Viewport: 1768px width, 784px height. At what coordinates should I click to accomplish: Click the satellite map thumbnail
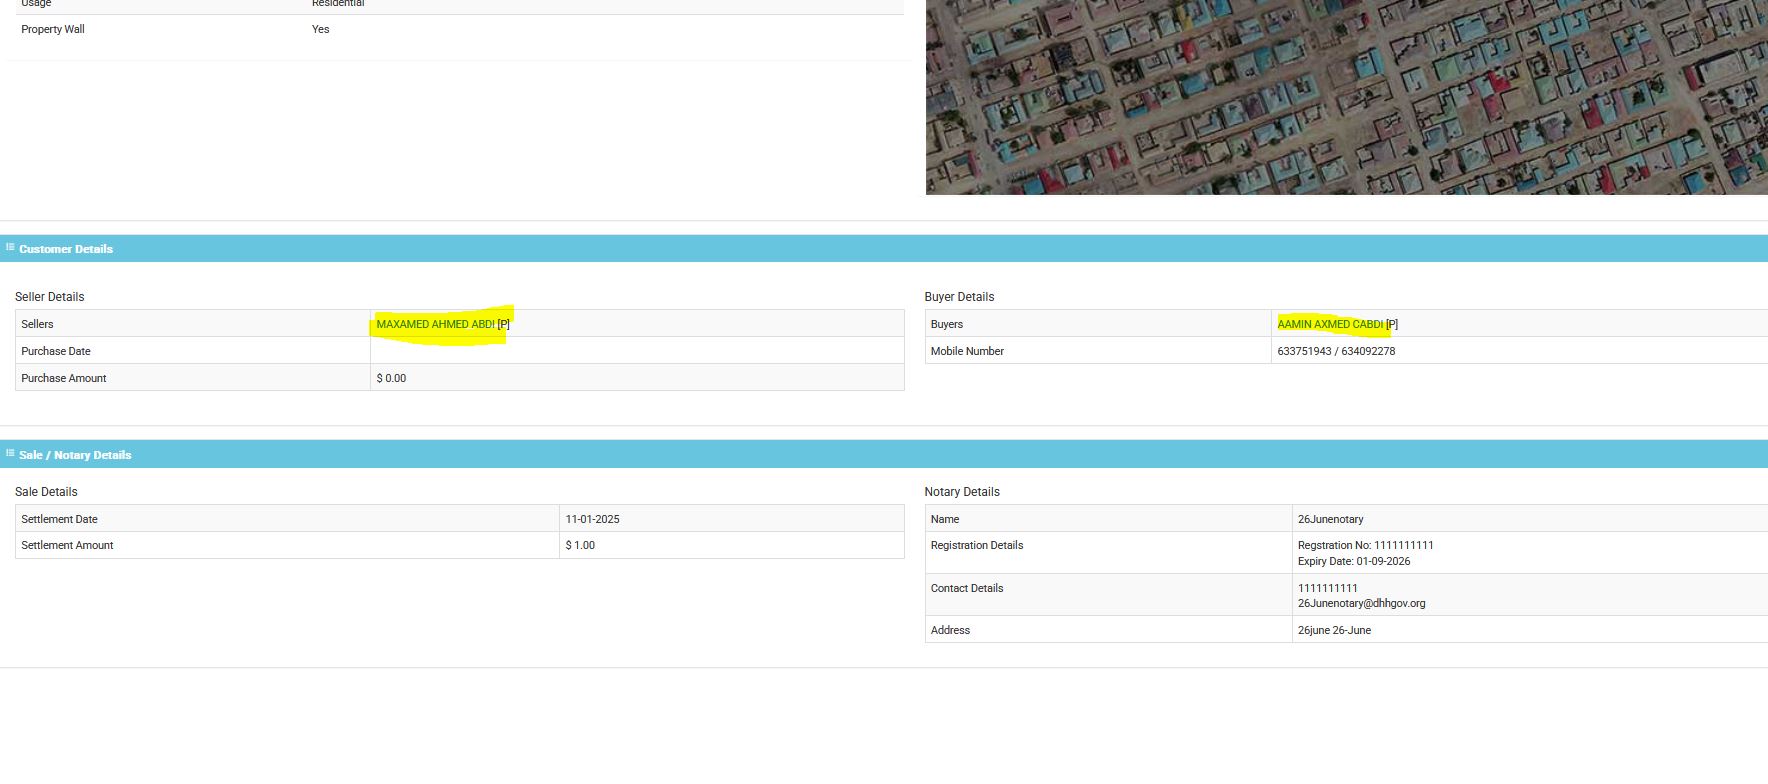point(1346,97)
